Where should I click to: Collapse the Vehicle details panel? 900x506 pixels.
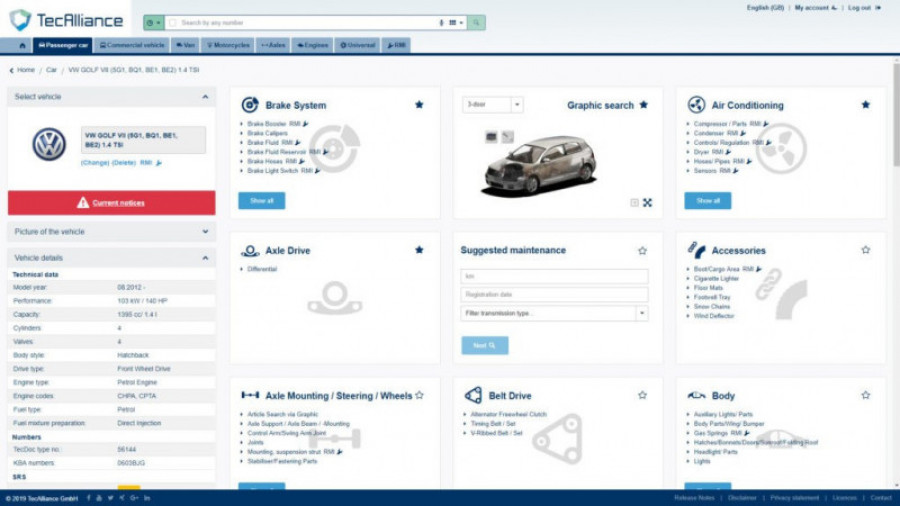pos(205,258)
